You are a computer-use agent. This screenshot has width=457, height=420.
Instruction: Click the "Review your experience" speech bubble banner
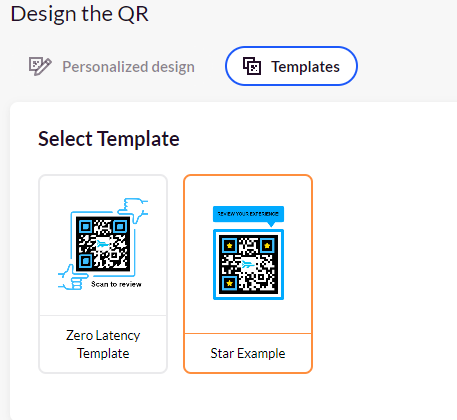(248, 214)
